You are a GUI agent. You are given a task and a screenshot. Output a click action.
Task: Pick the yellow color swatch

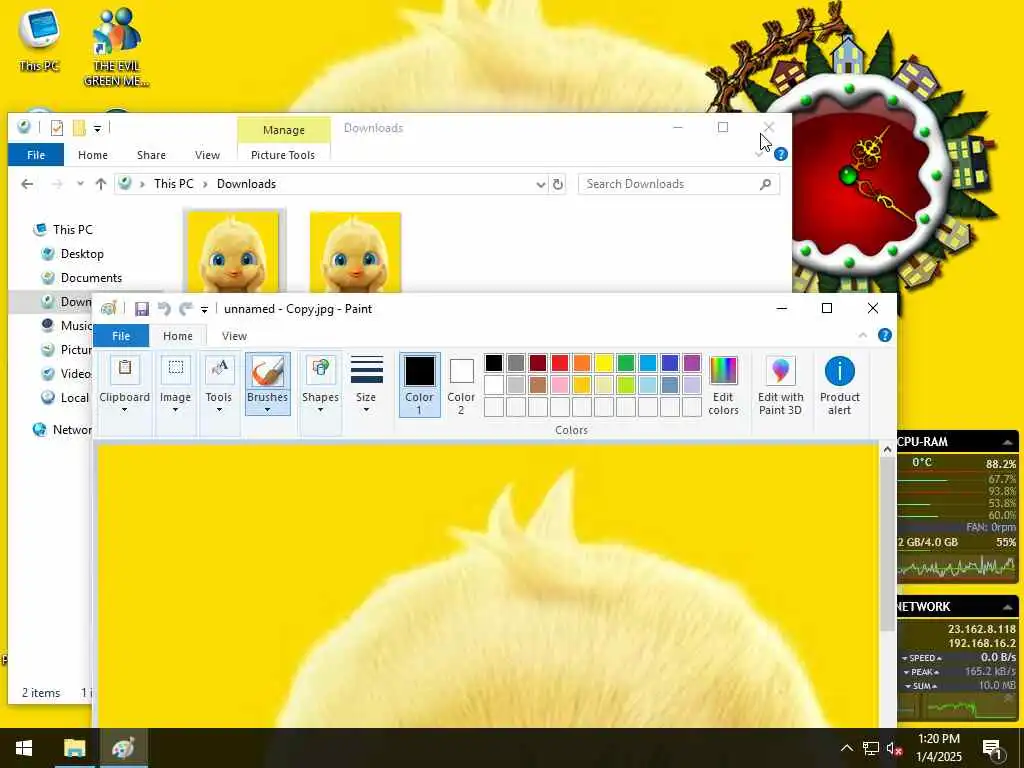[604, 362]
